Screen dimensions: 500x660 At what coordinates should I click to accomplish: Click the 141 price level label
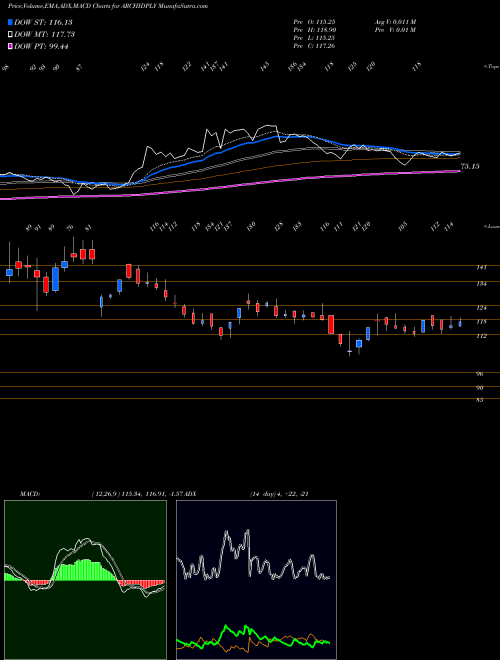click(x=481, y=267)
